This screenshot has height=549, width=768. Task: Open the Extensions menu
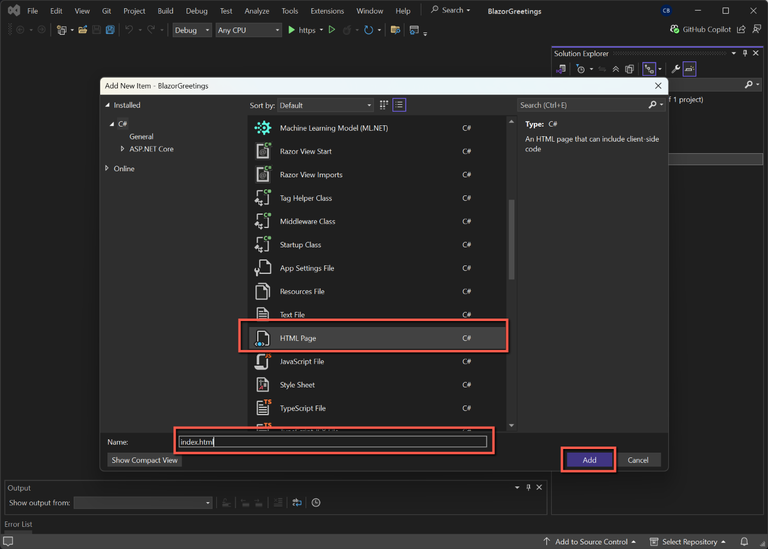tap(326, 11)
